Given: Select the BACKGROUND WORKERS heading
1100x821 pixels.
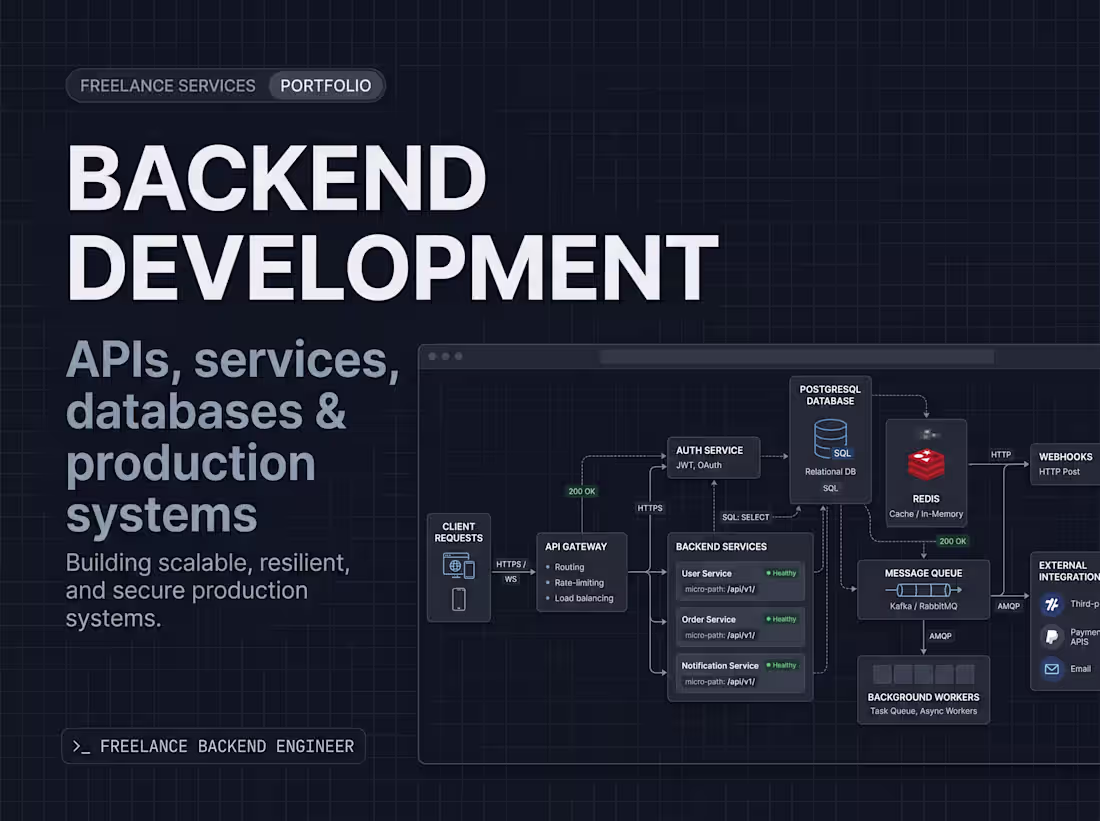Looking at the screenshot, I should pyautogui.click(x=923, y=697).
